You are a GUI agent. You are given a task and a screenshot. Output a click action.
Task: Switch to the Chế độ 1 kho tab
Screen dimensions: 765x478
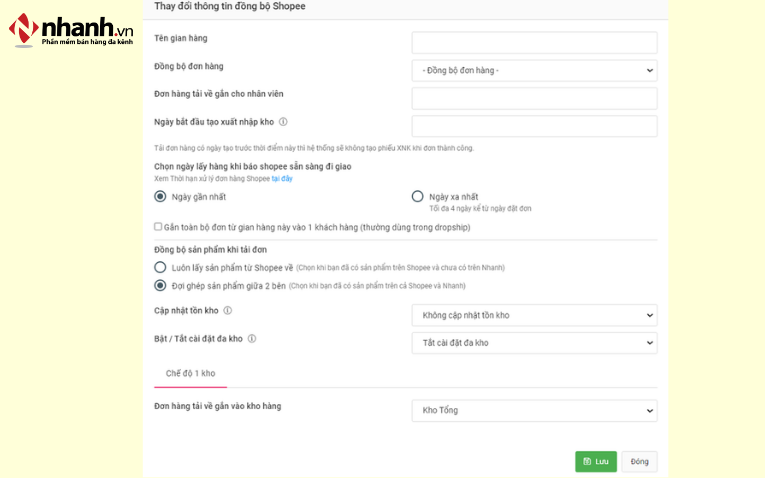tap(190, 374)
